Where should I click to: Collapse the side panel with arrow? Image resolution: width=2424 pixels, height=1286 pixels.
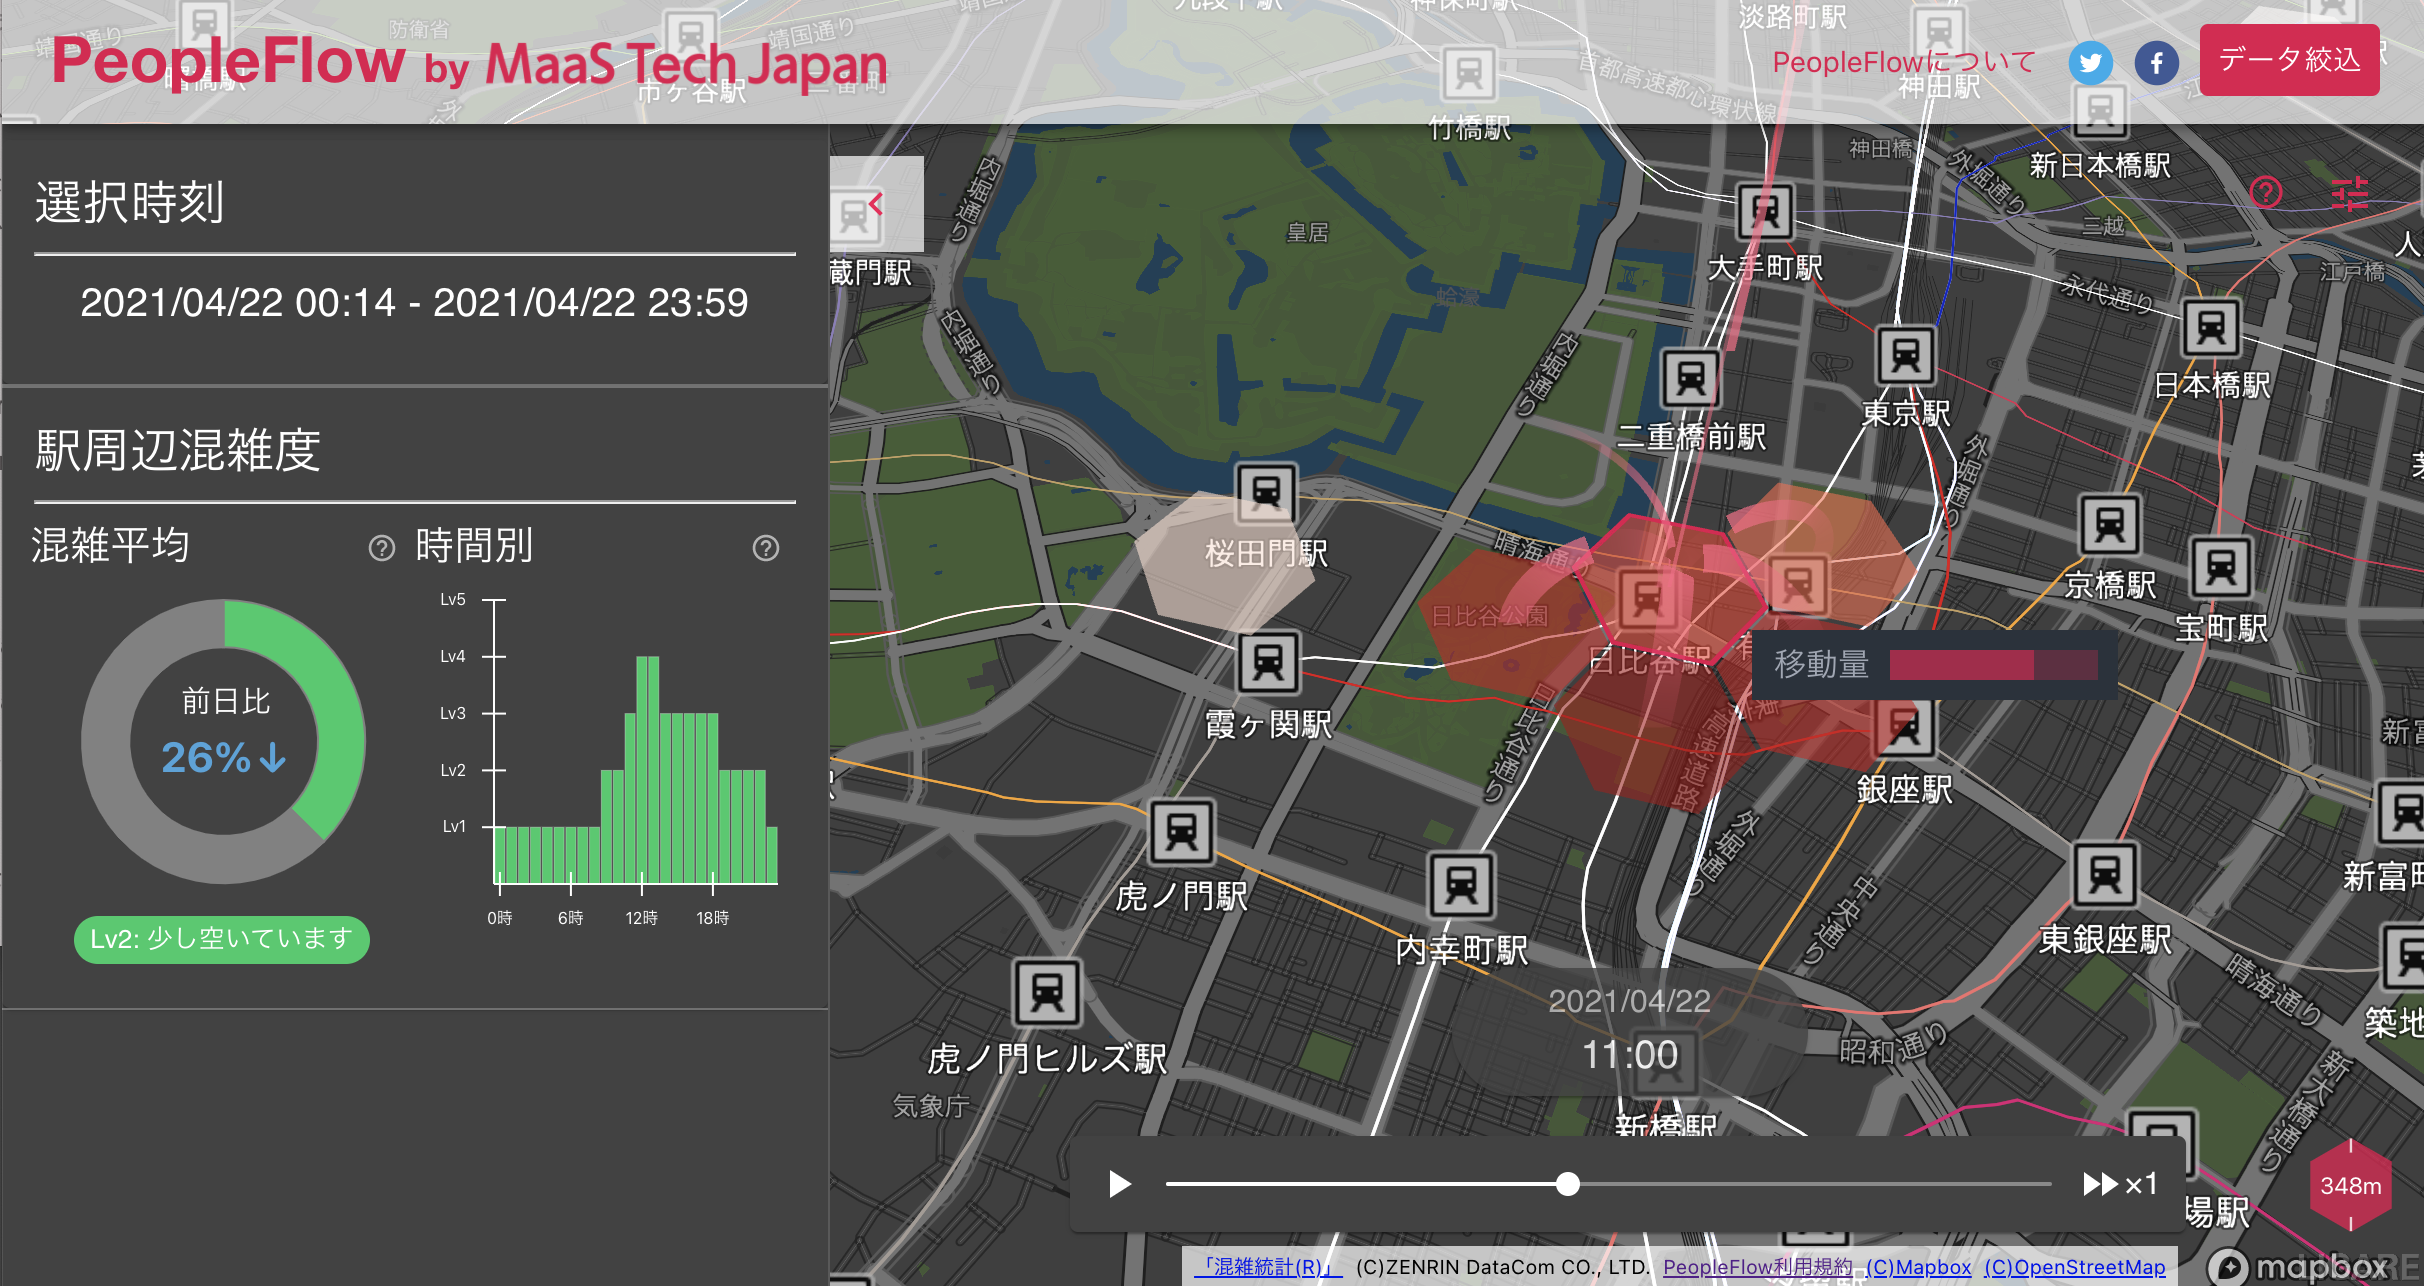coord(875,205)
